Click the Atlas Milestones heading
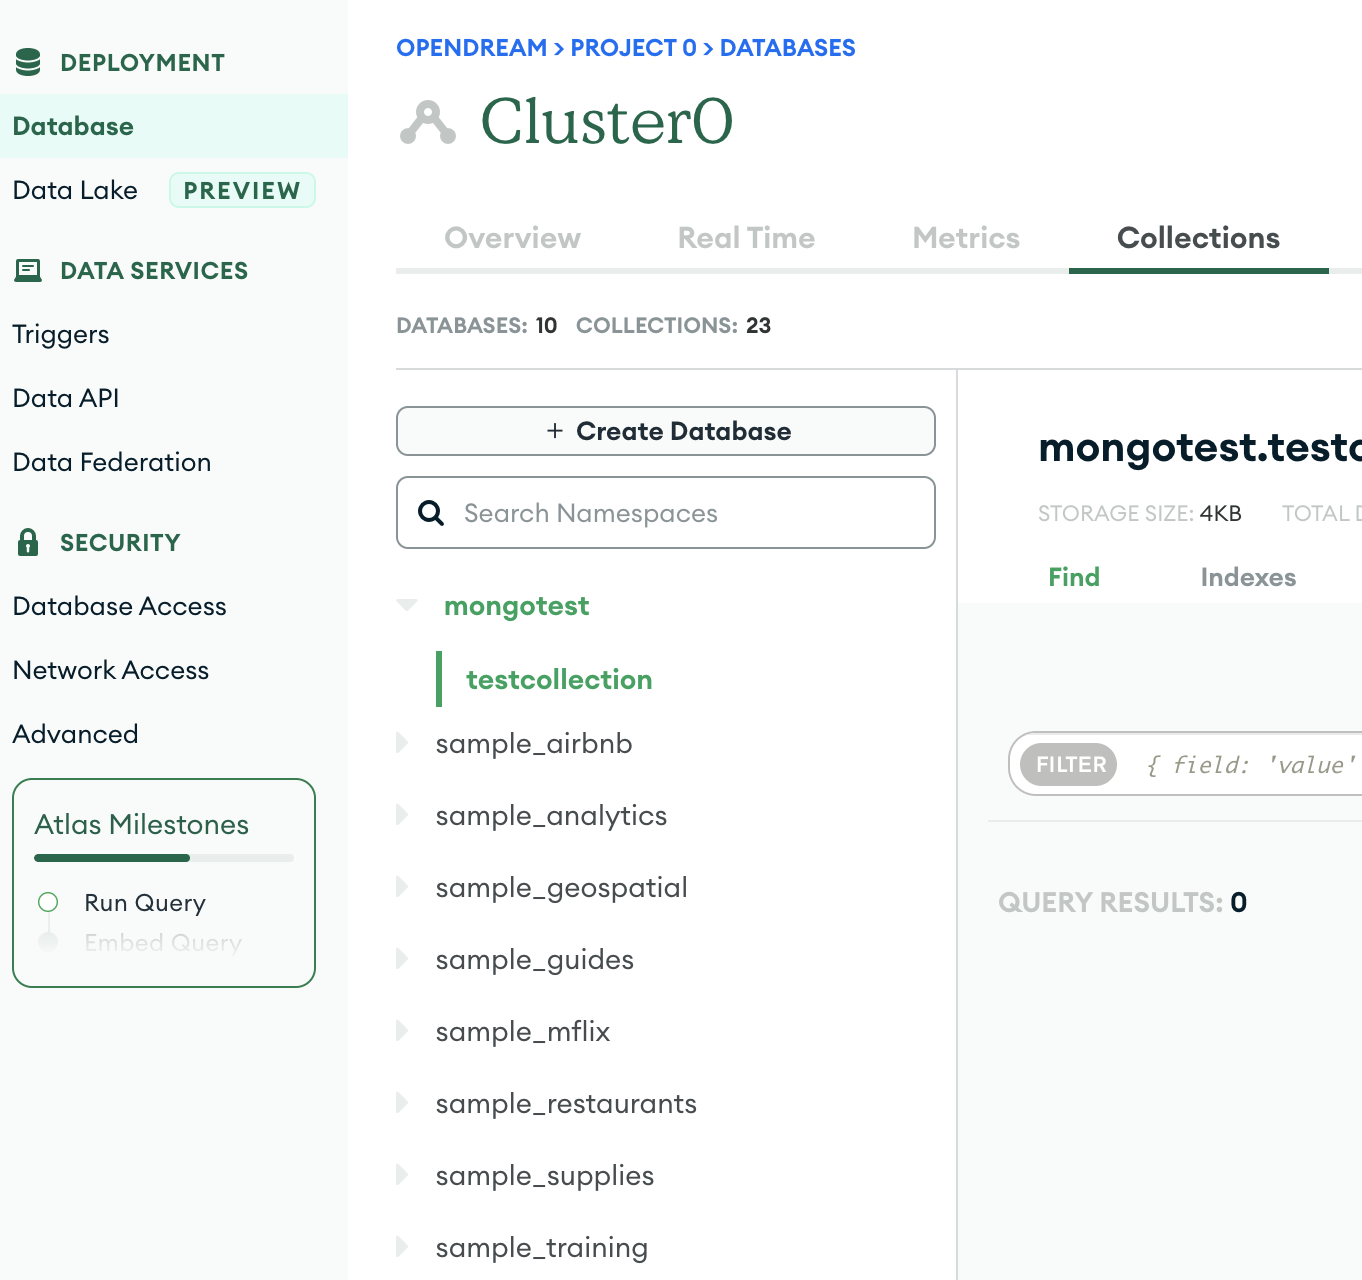Screen dimensions: 1362x1280 [142, 824]
